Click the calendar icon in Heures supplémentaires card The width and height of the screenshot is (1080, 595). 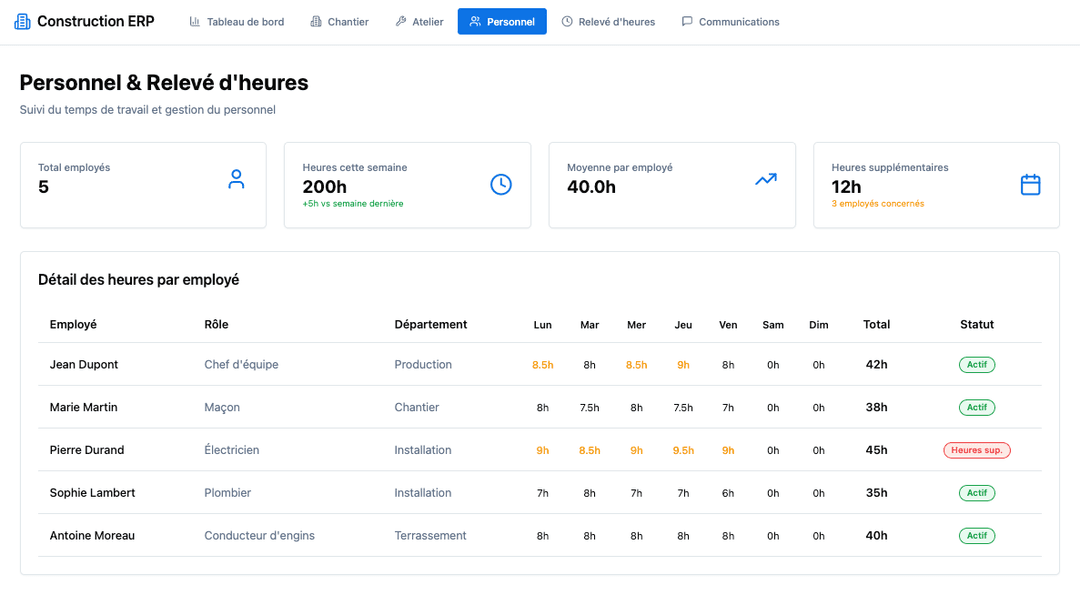(x=1030, y=184)
